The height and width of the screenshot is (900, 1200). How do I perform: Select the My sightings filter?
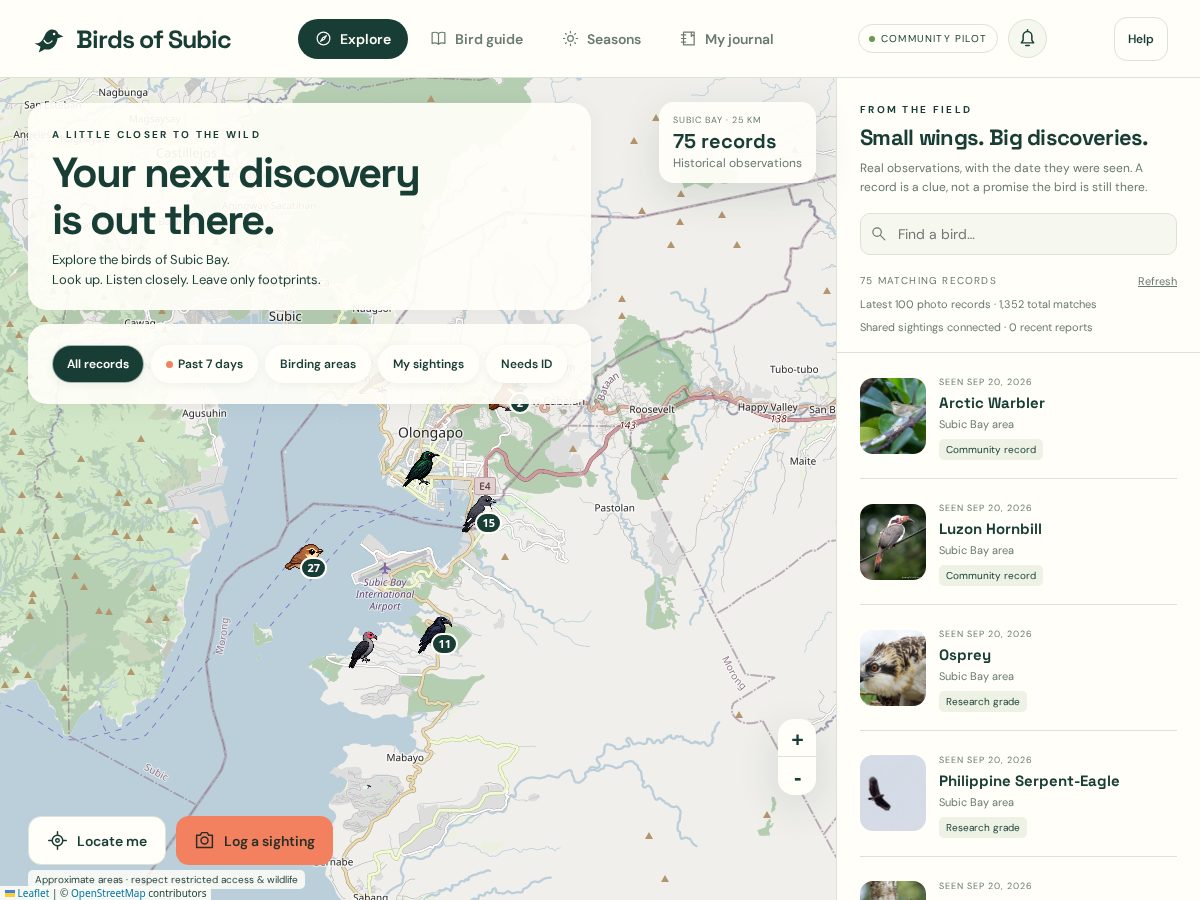pyautogui.click(x=428, y=364)
